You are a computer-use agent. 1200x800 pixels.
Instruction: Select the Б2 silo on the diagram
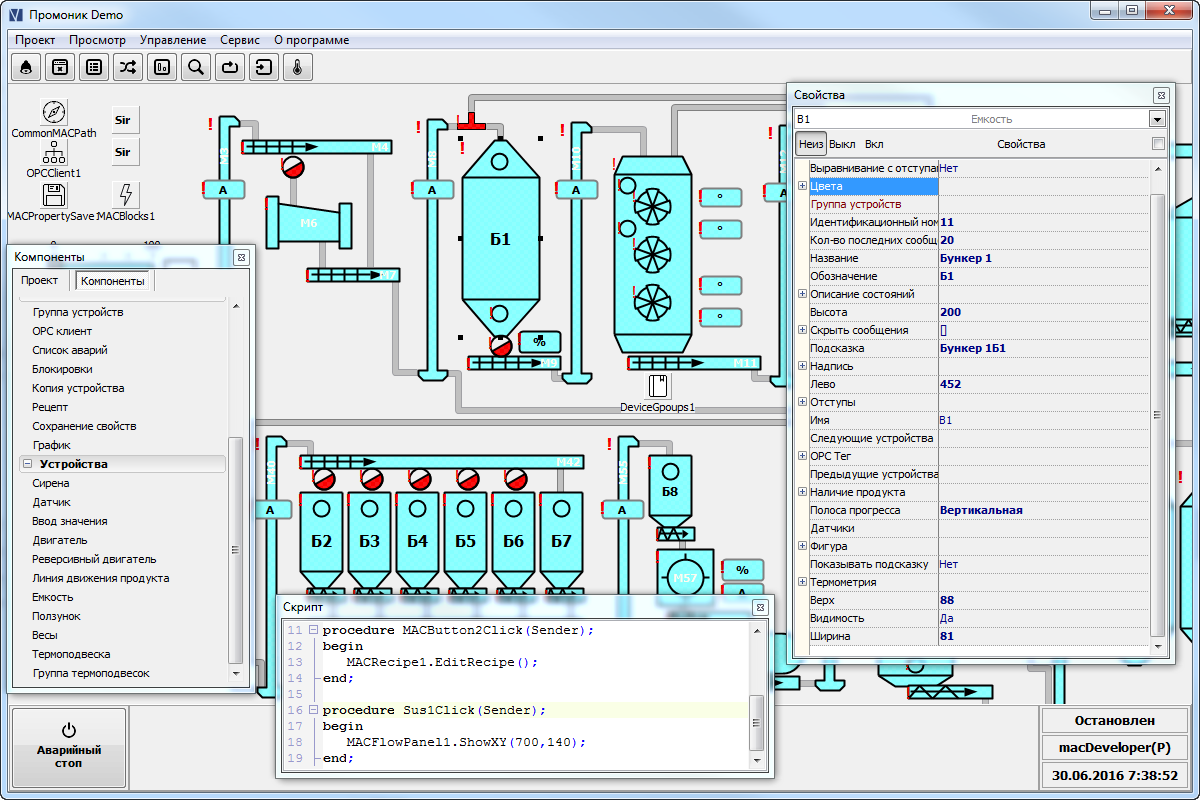click(321, 541)
